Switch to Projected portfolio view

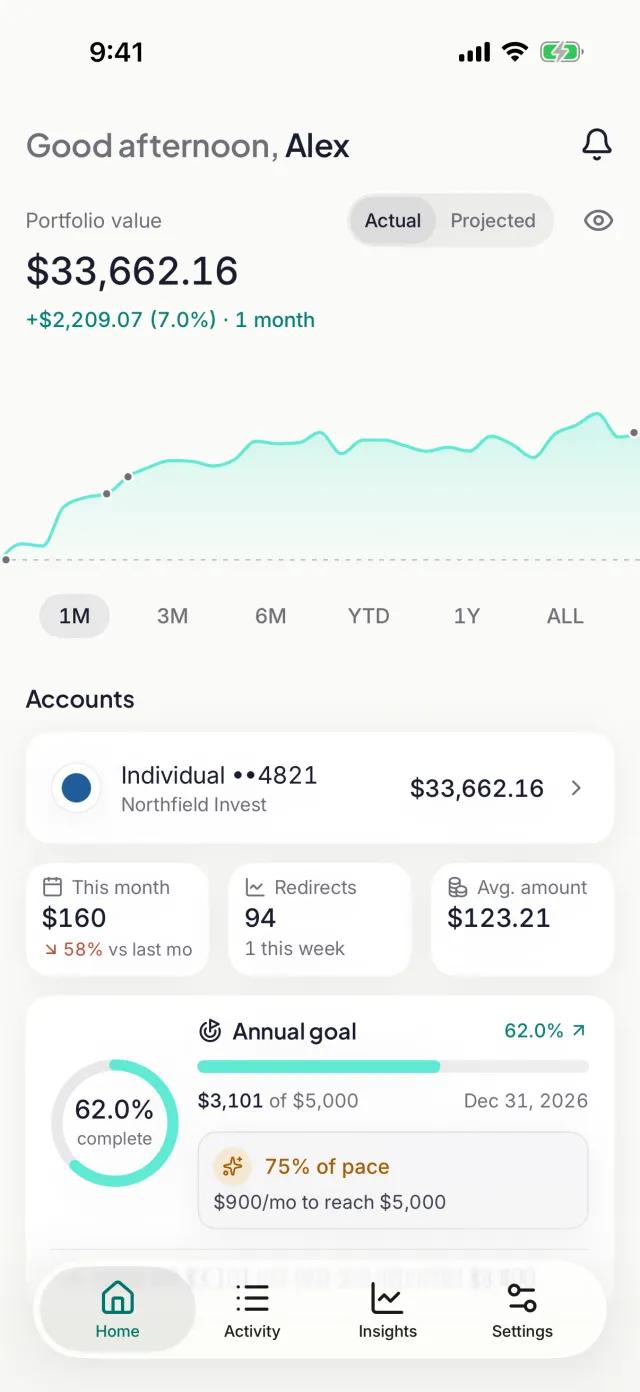tap(493, 221)
